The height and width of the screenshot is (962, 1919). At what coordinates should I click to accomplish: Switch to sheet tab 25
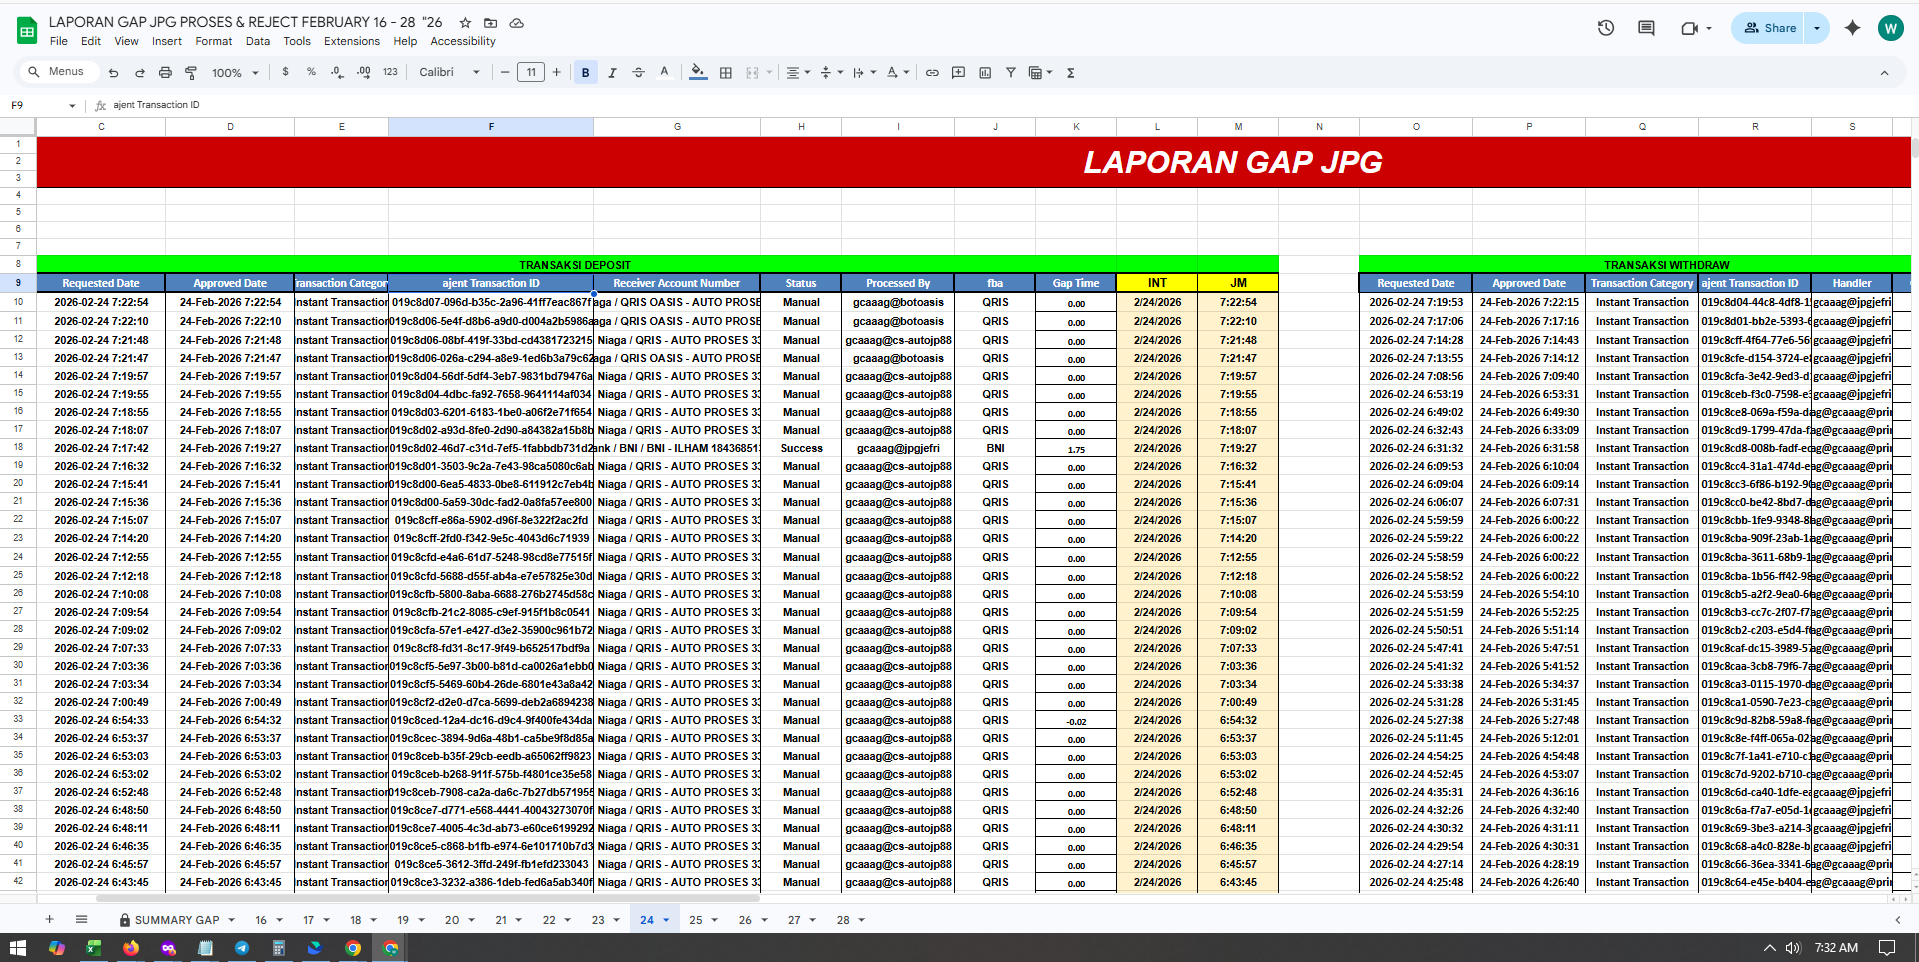pyautogui.click(x=696, y=920)
